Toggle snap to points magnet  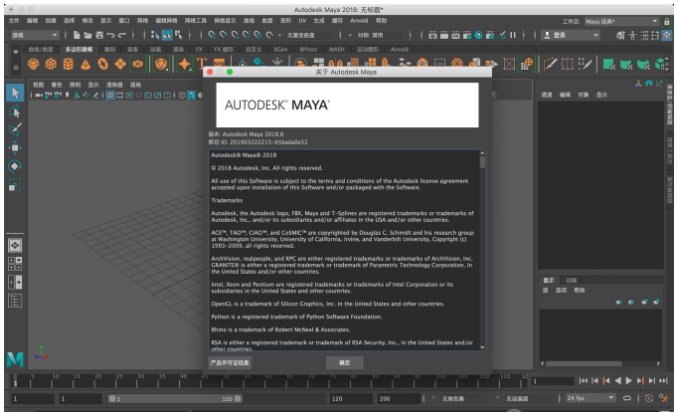235,35
